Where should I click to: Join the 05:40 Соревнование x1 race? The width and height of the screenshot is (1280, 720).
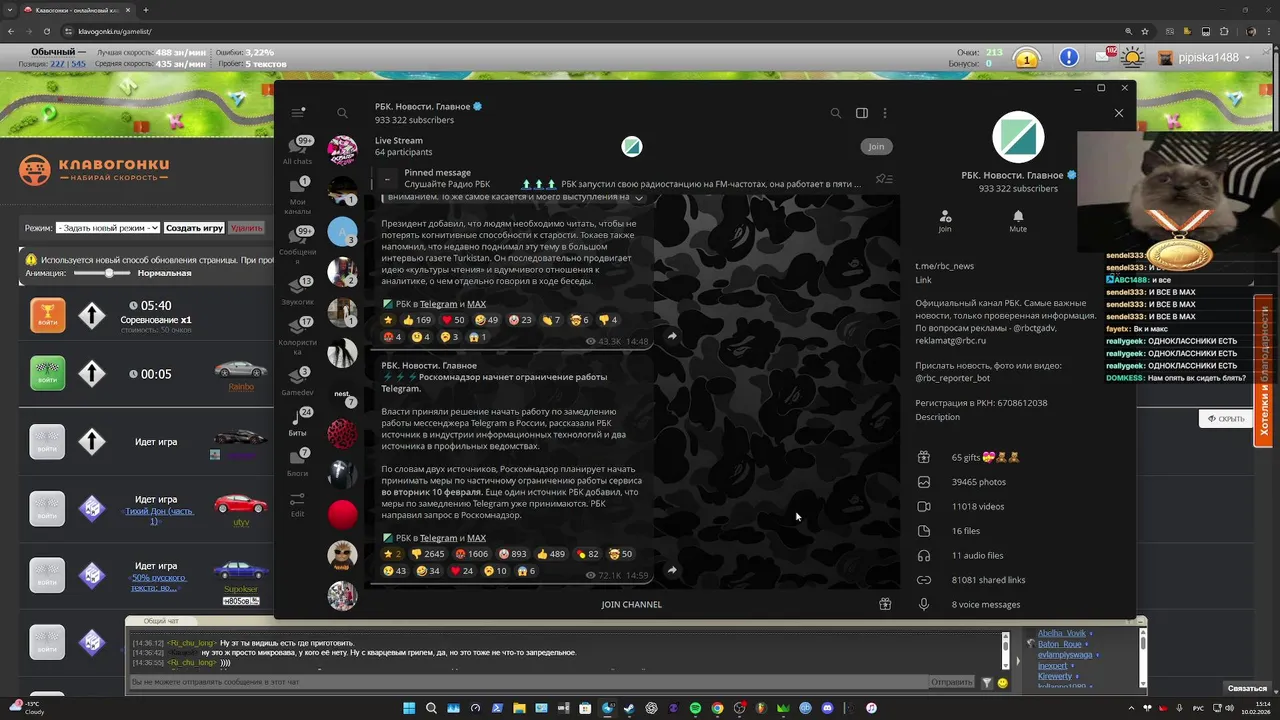click(x=47, y=315)
